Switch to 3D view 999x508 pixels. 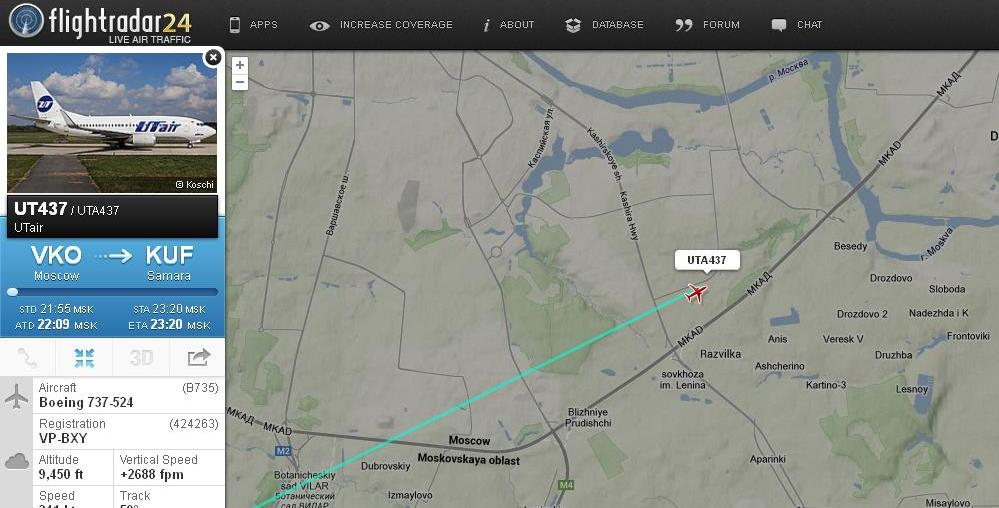[141, 358]
